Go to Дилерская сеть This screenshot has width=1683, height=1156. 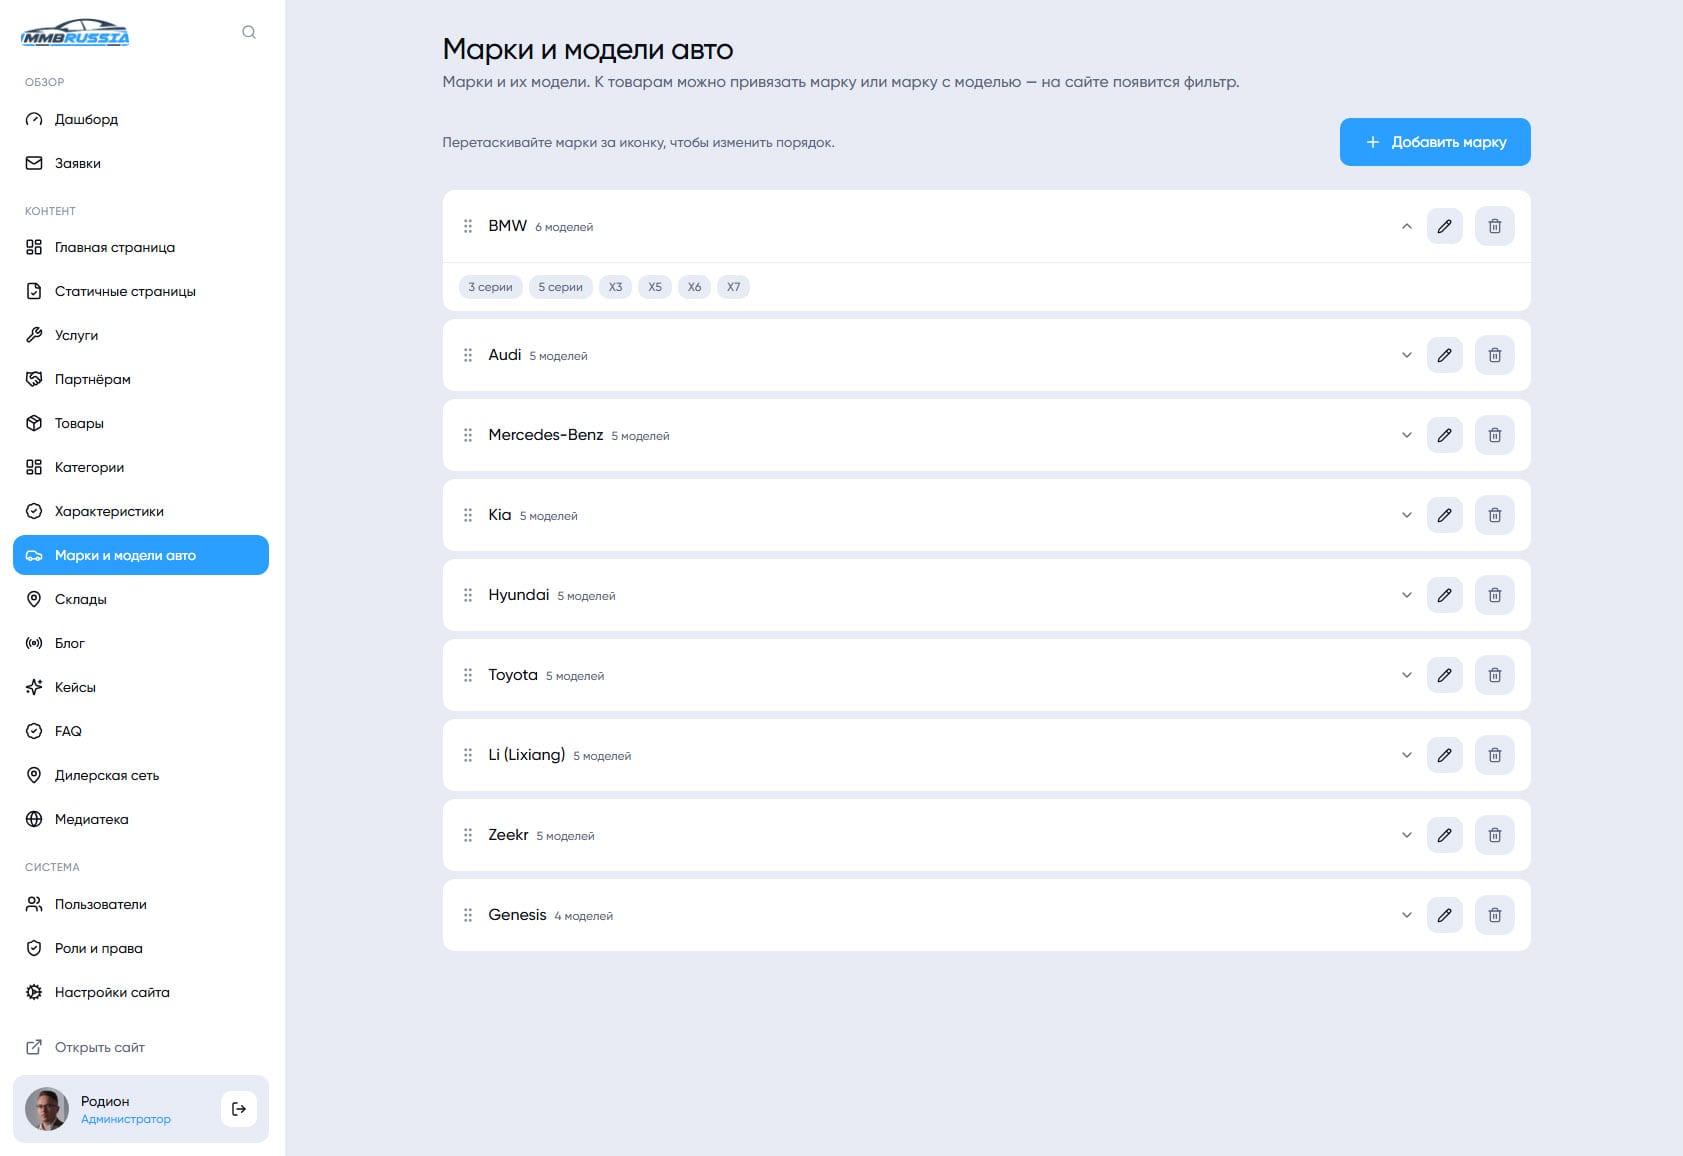(141, 775)
